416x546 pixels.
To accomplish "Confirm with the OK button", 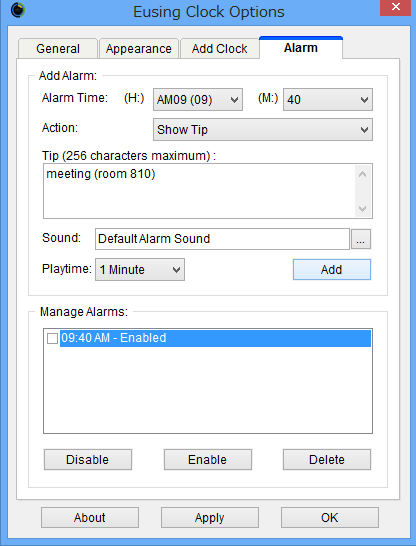I will pos(330,517).
